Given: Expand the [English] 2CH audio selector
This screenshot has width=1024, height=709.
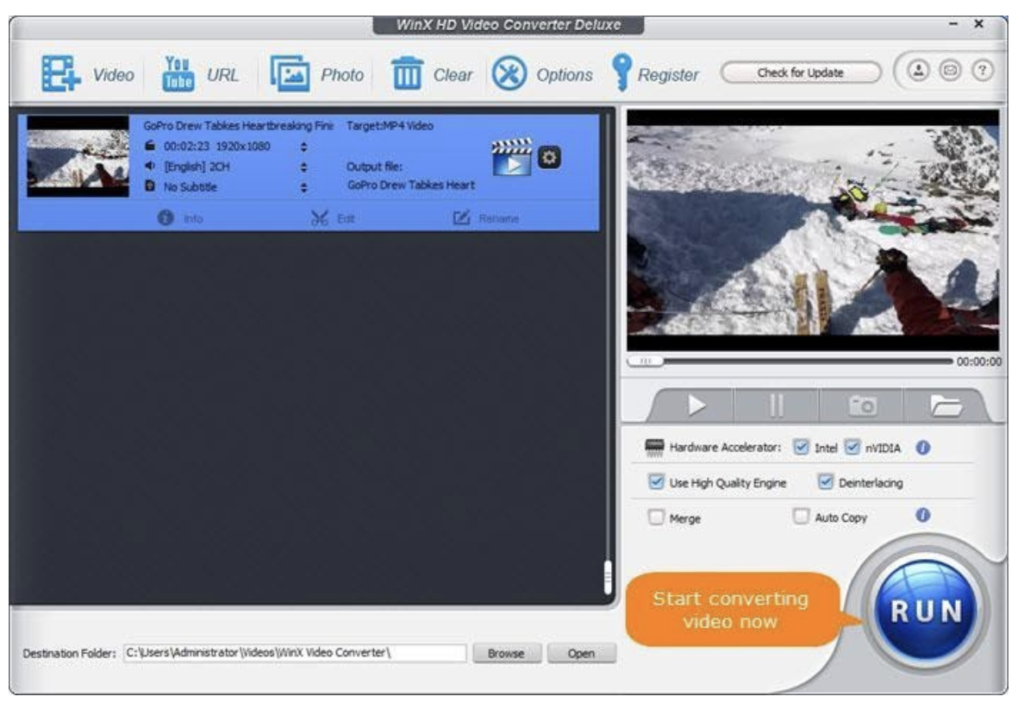Looking at the screenshot, I should point(304,167).
